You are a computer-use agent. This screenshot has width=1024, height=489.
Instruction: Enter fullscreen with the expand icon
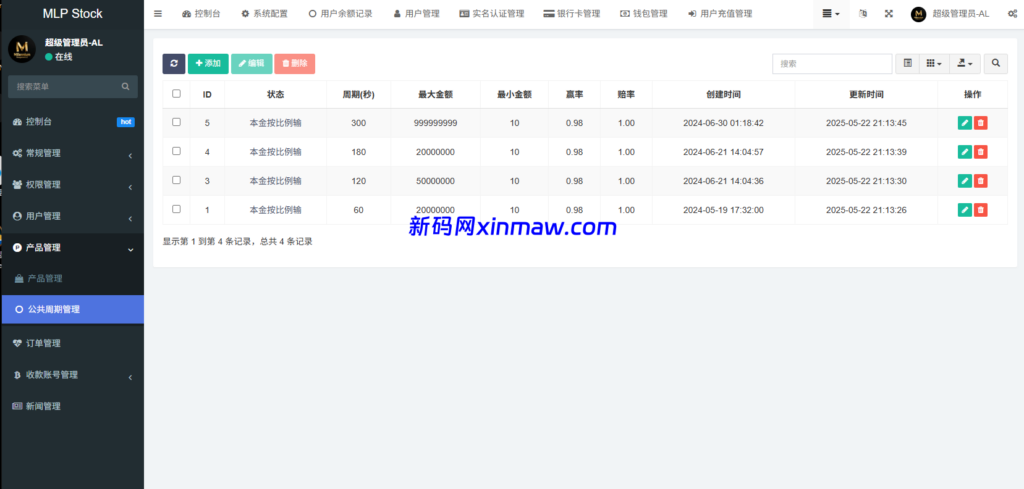click(889, 14)
